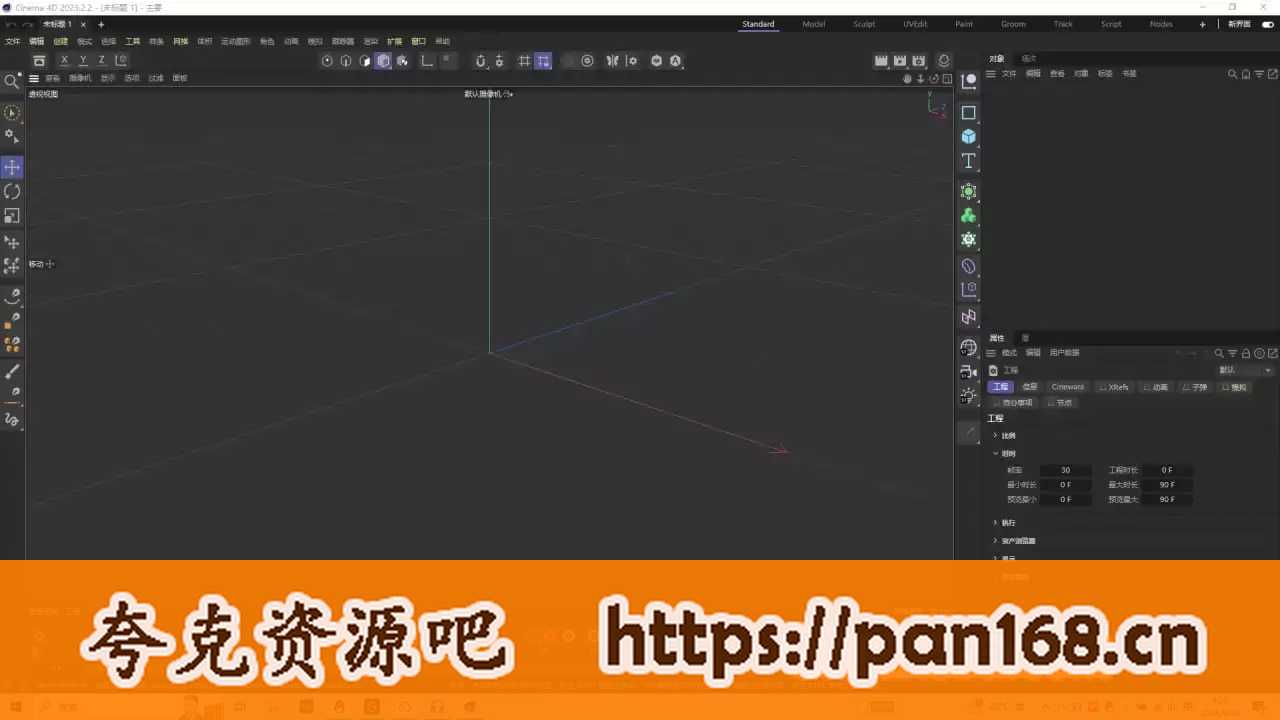Screen dimensions: 1280x720
Task: Click Render to Picture Viewer icon
Action: coord(900,61)
